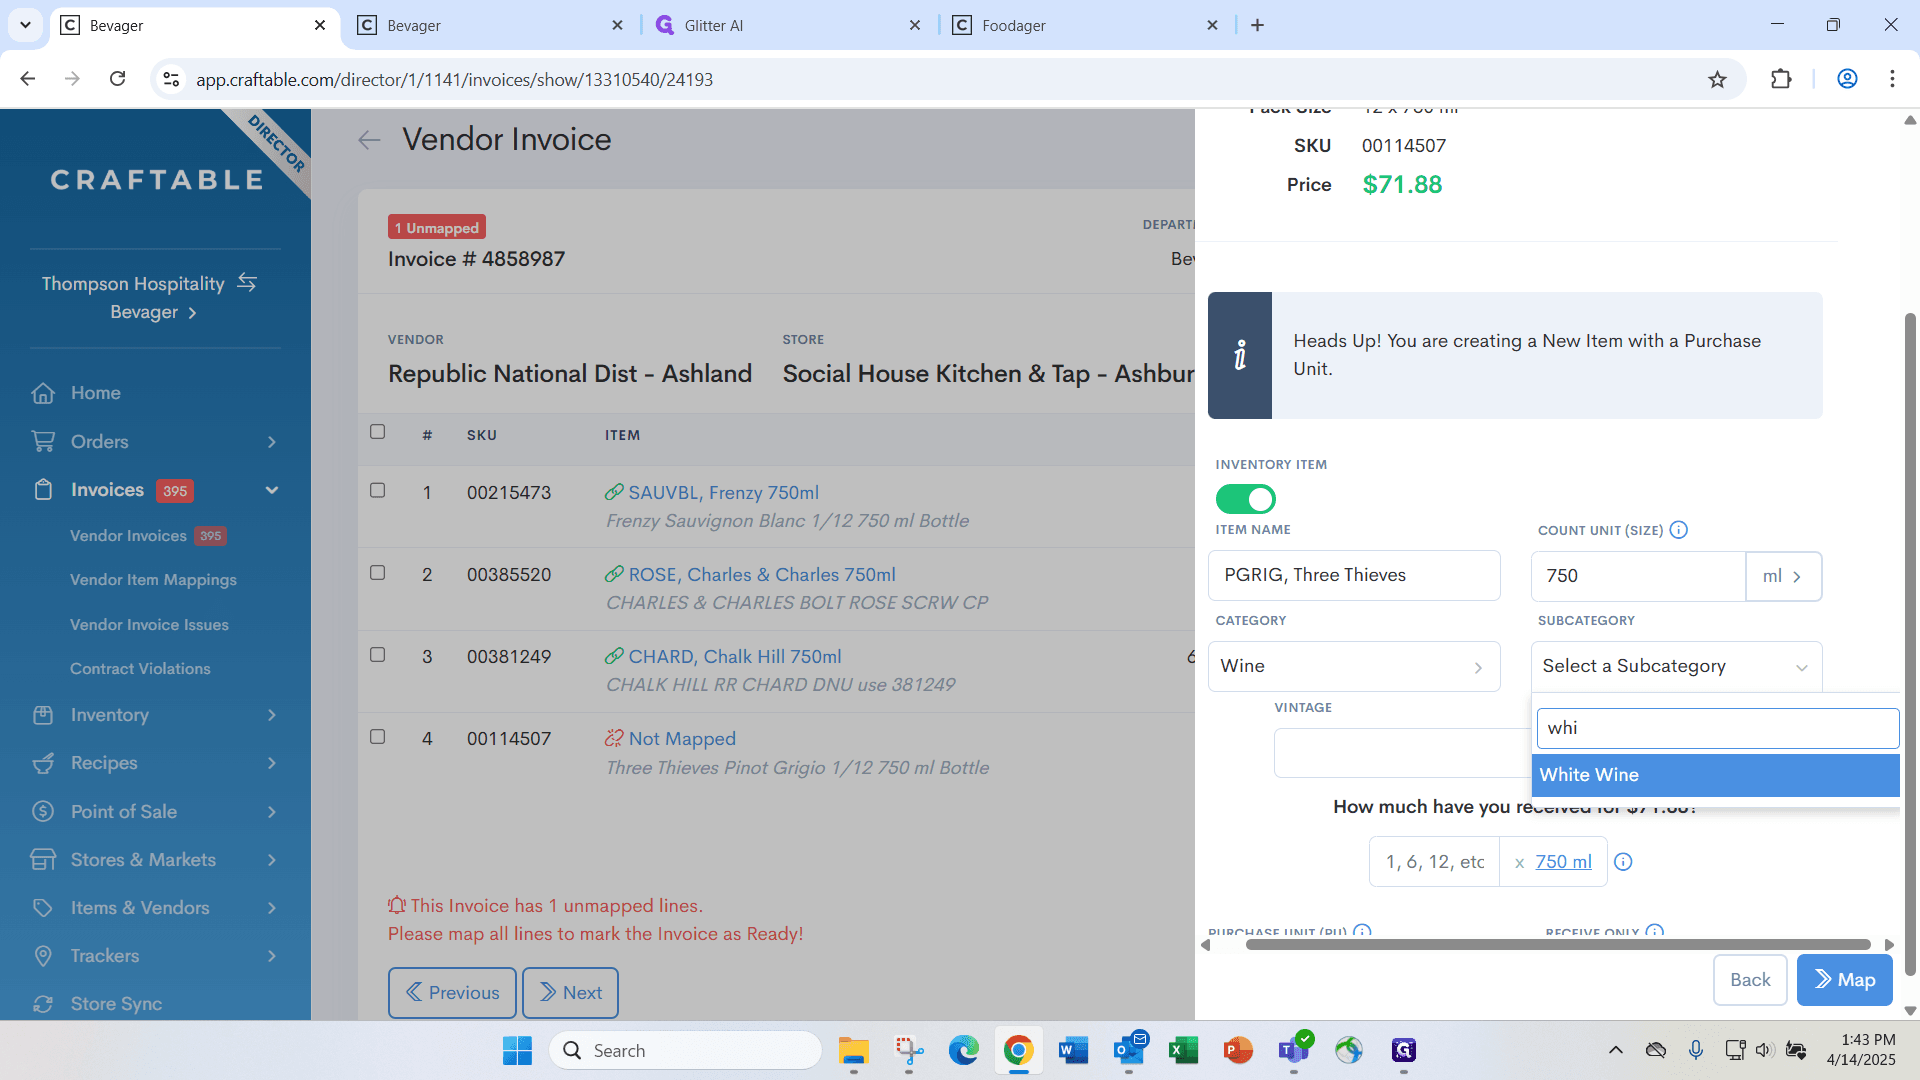Reload the page in Chrome

(x=118, y=79)
